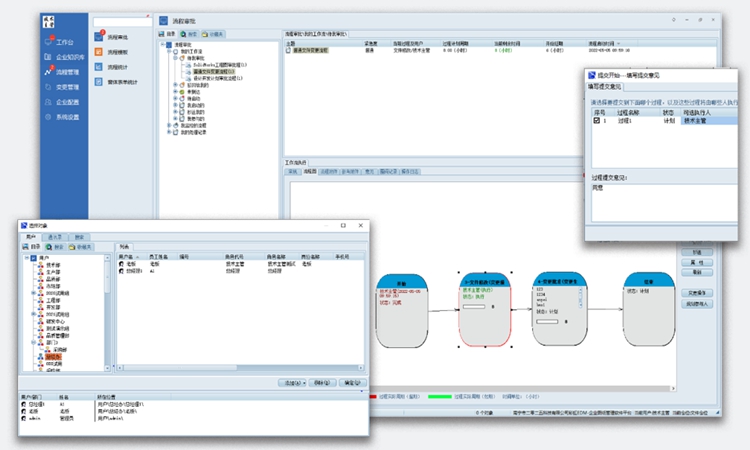This screenshot has height=450, width=750.
Task: Click the search field above submenu
Action: pyautogui.click(x=120, y=21)
